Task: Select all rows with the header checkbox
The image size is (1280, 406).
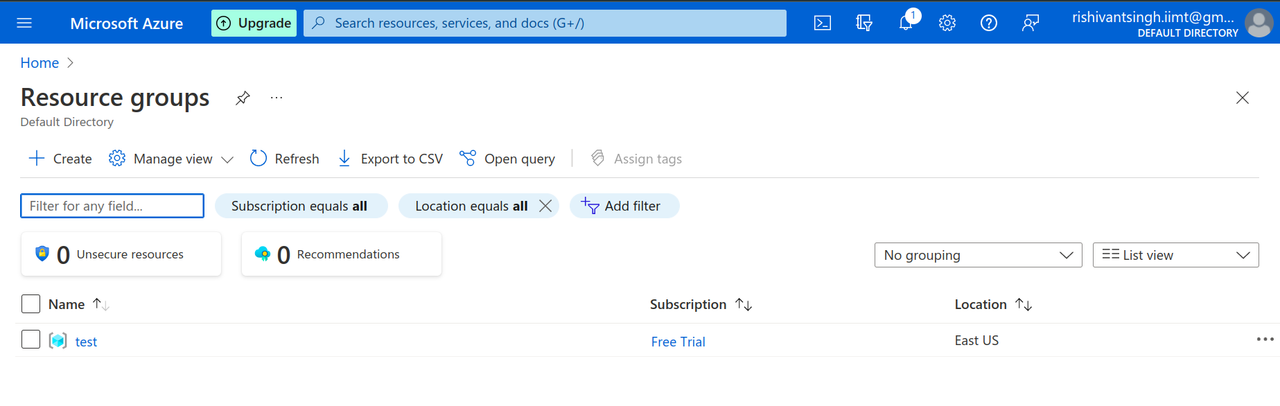Action: point(31,304)
